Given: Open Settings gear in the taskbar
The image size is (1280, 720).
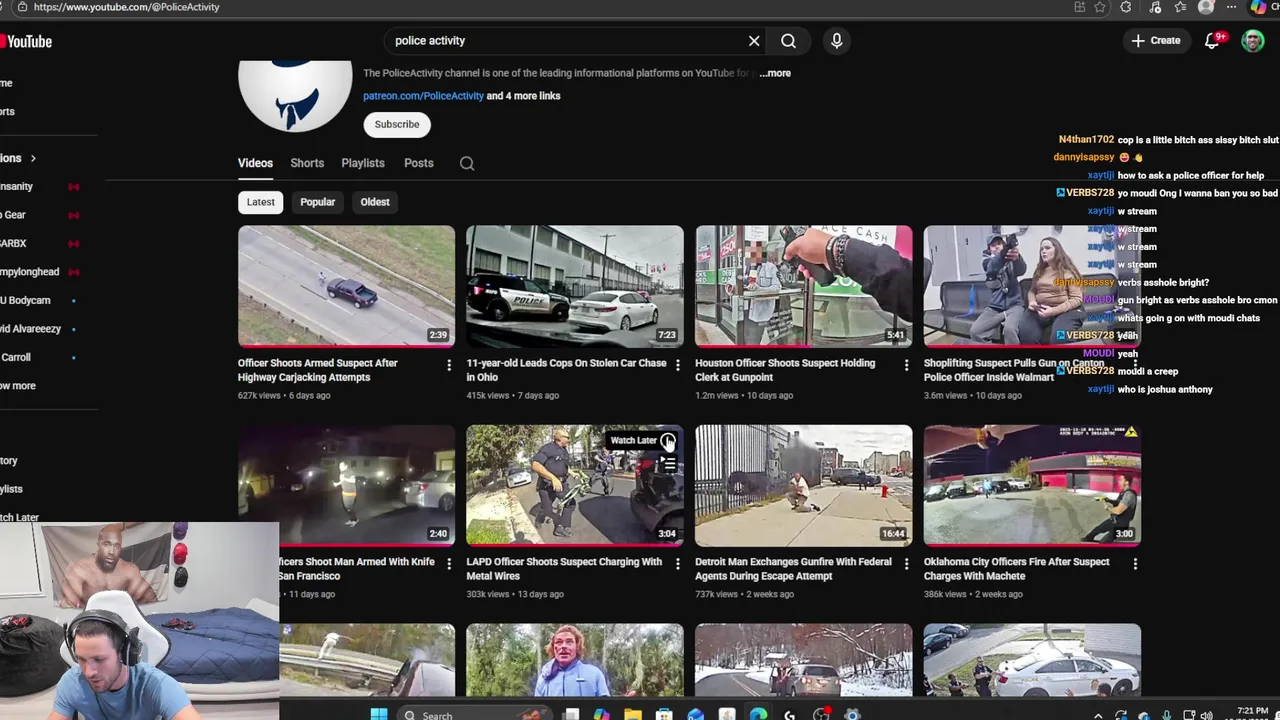Looking at the screenshot, I should pos(852,714).
